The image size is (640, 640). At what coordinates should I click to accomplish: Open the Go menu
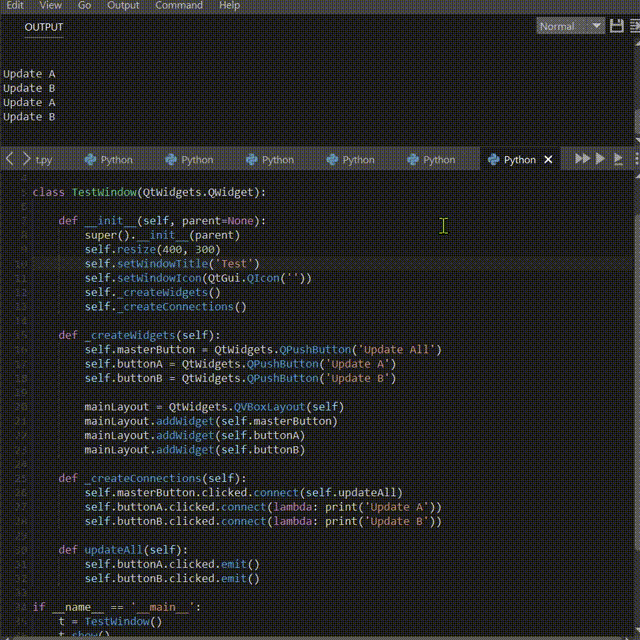click(84, 5)
